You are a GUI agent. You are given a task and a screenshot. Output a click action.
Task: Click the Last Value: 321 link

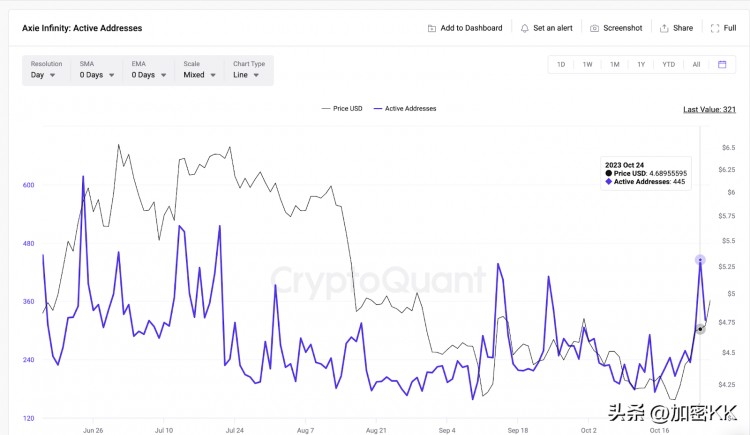pyautogui.click(x=709, y=110)
